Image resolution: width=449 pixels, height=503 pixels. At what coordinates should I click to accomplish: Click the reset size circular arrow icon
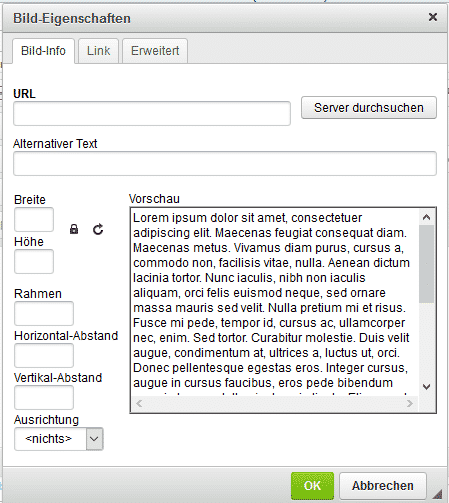pos(98,229)
